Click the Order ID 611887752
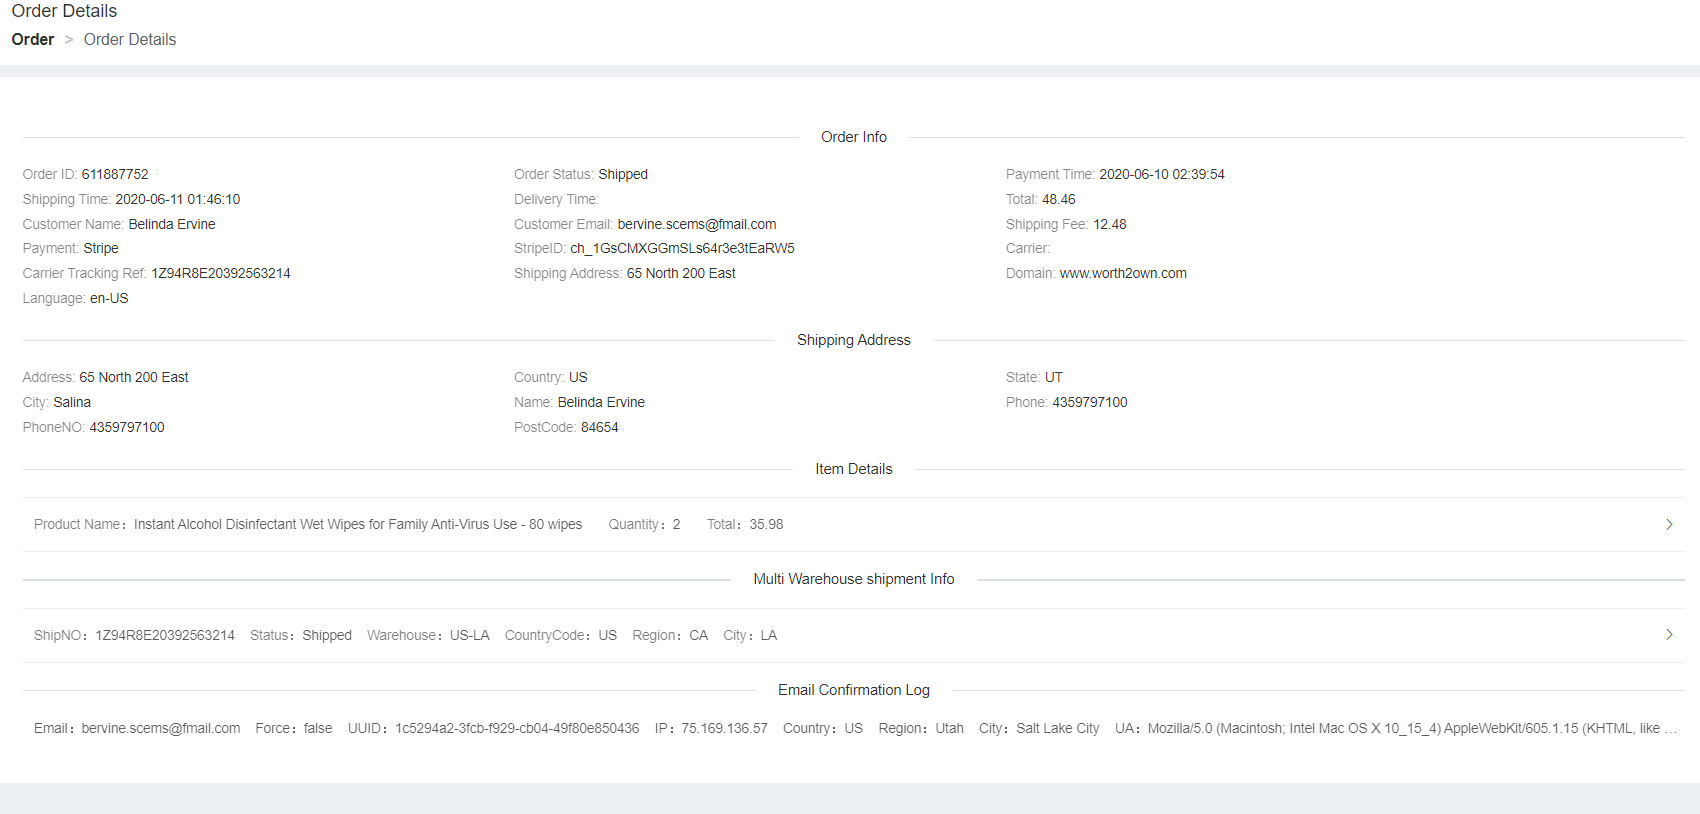This screenshot has height=814, width=1700. 115,174
